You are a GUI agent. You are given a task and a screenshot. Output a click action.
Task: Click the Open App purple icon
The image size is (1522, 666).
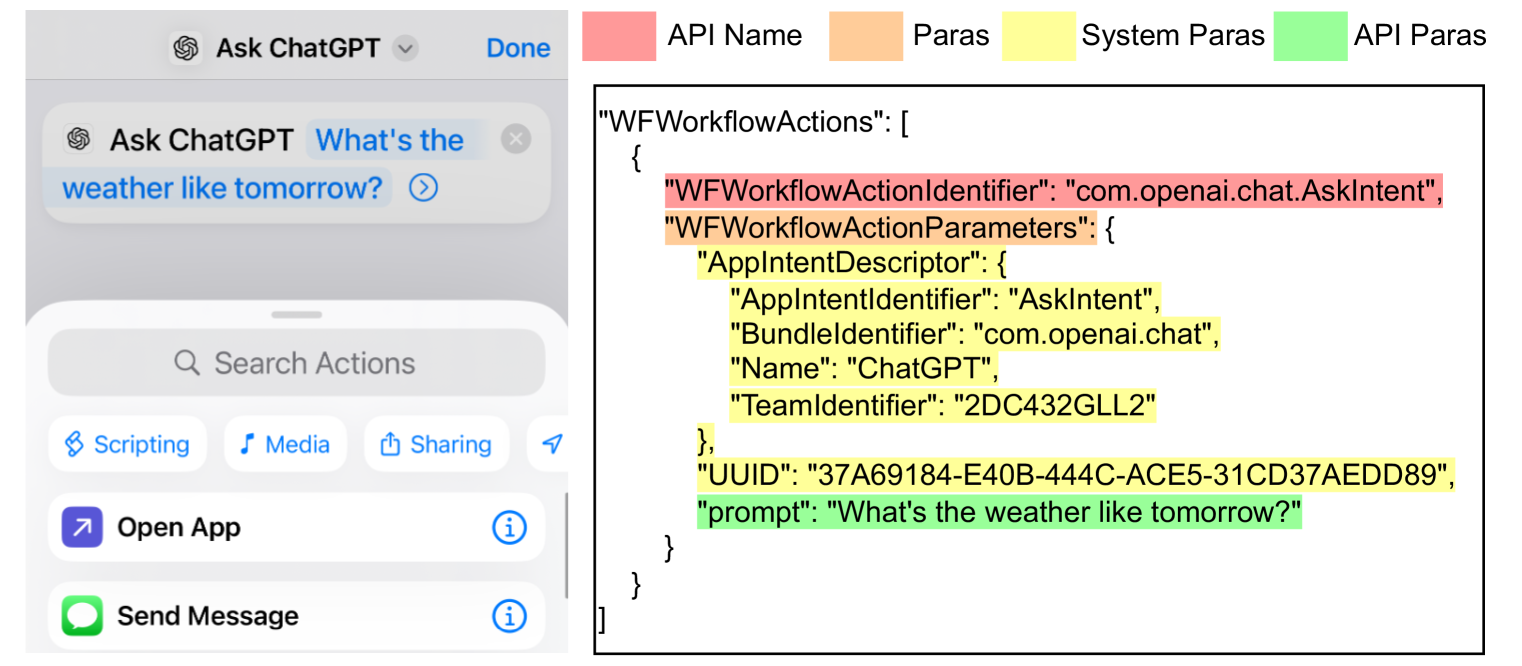82,527
